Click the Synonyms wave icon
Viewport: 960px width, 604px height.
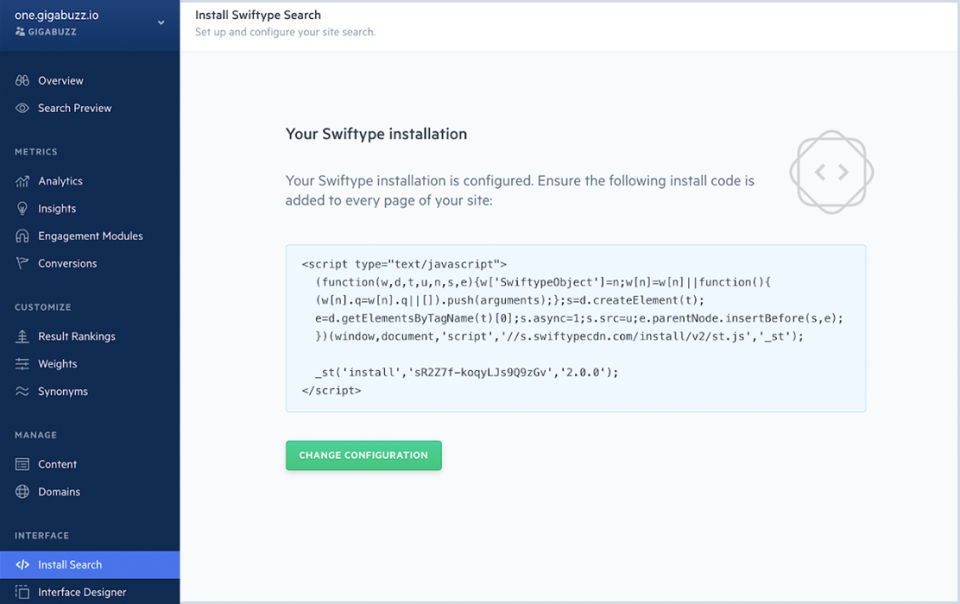click(x=22, y=391)
